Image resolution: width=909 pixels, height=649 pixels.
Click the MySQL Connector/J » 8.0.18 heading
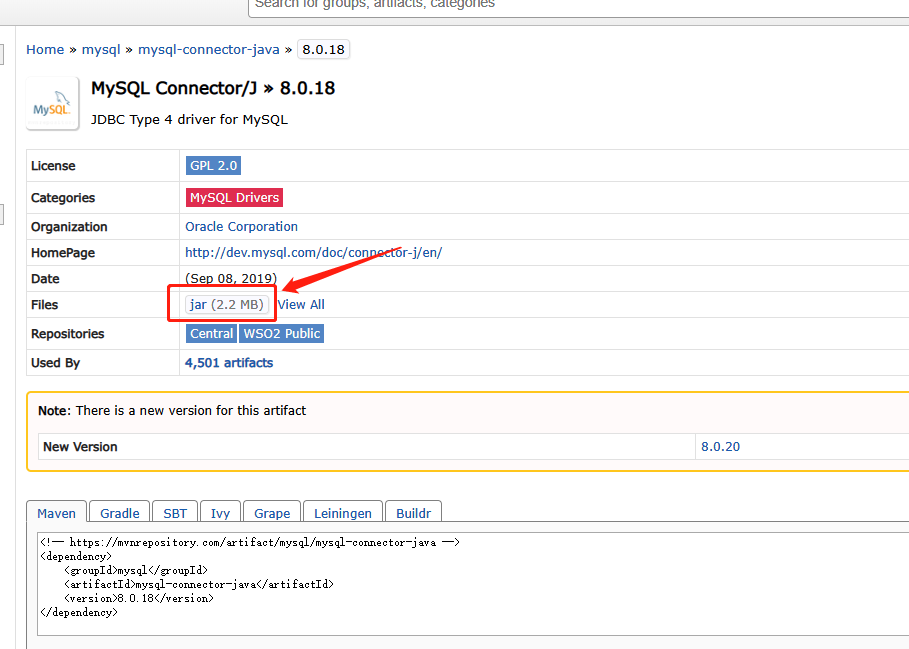(x=213, y=88)
